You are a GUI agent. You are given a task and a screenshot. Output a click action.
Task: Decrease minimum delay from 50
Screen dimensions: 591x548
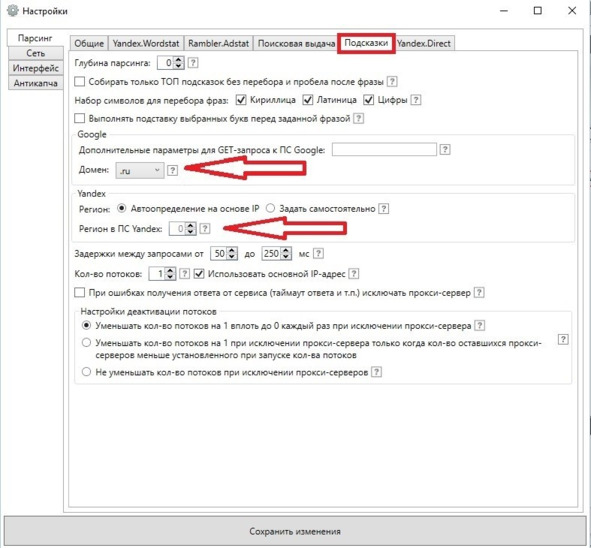(232, 257)
